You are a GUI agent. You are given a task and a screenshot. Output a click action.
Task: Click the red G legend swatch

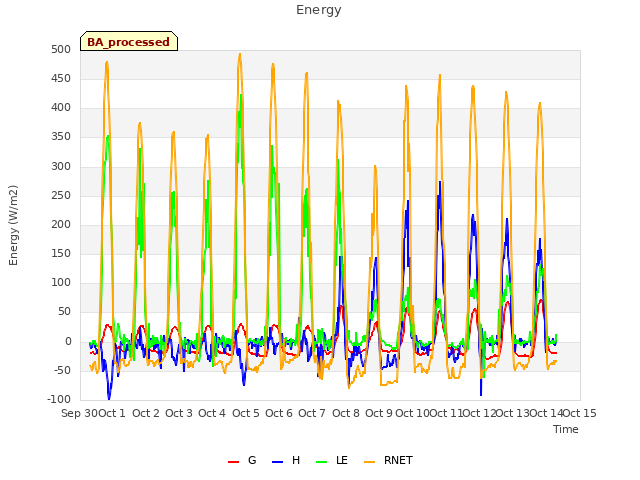click(x=233, y=462)
